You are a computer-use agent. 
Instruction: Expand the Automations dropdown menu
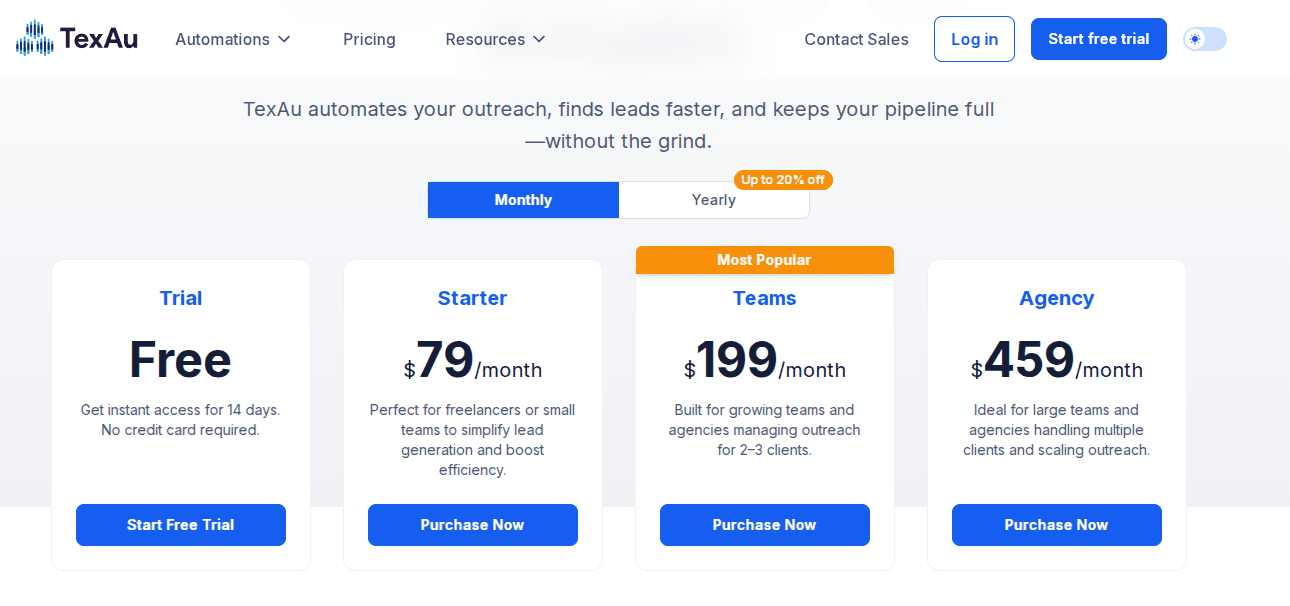tap(233, 39)
